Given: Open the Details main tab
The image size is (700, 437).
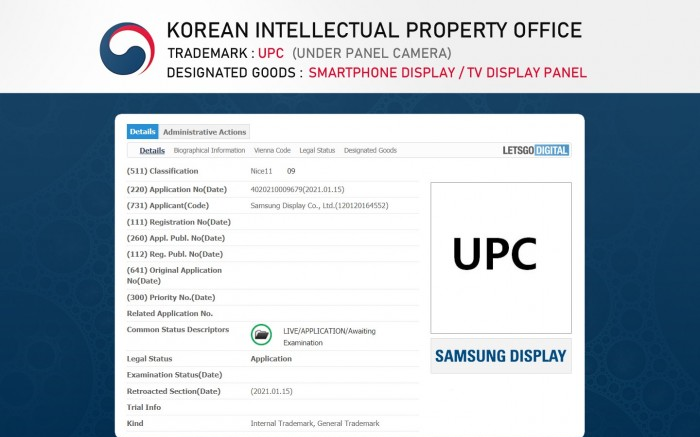Looking at the screenshot, I should (142, 132).
